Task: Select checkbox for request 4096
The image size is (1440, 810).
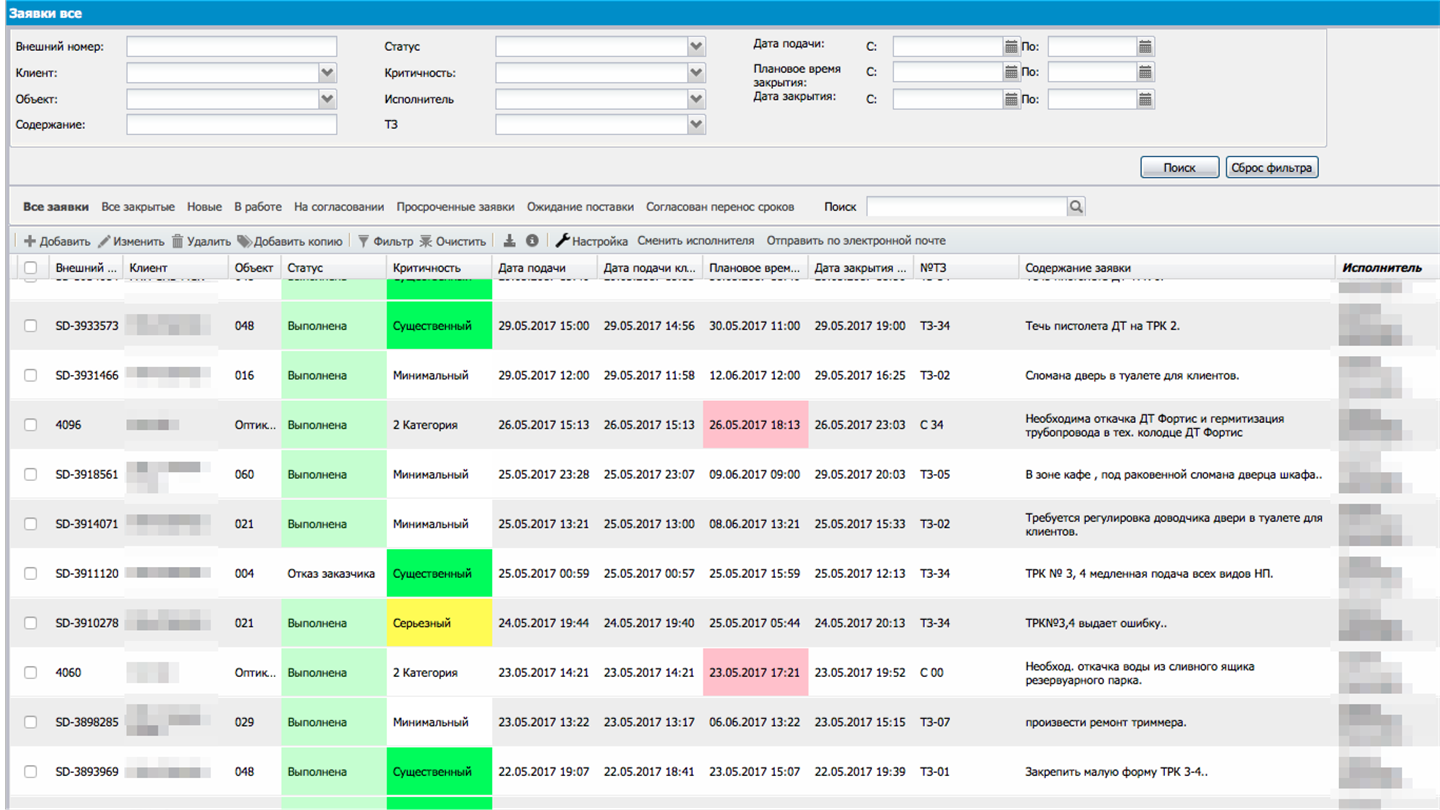Action: [x=30, y=425]
